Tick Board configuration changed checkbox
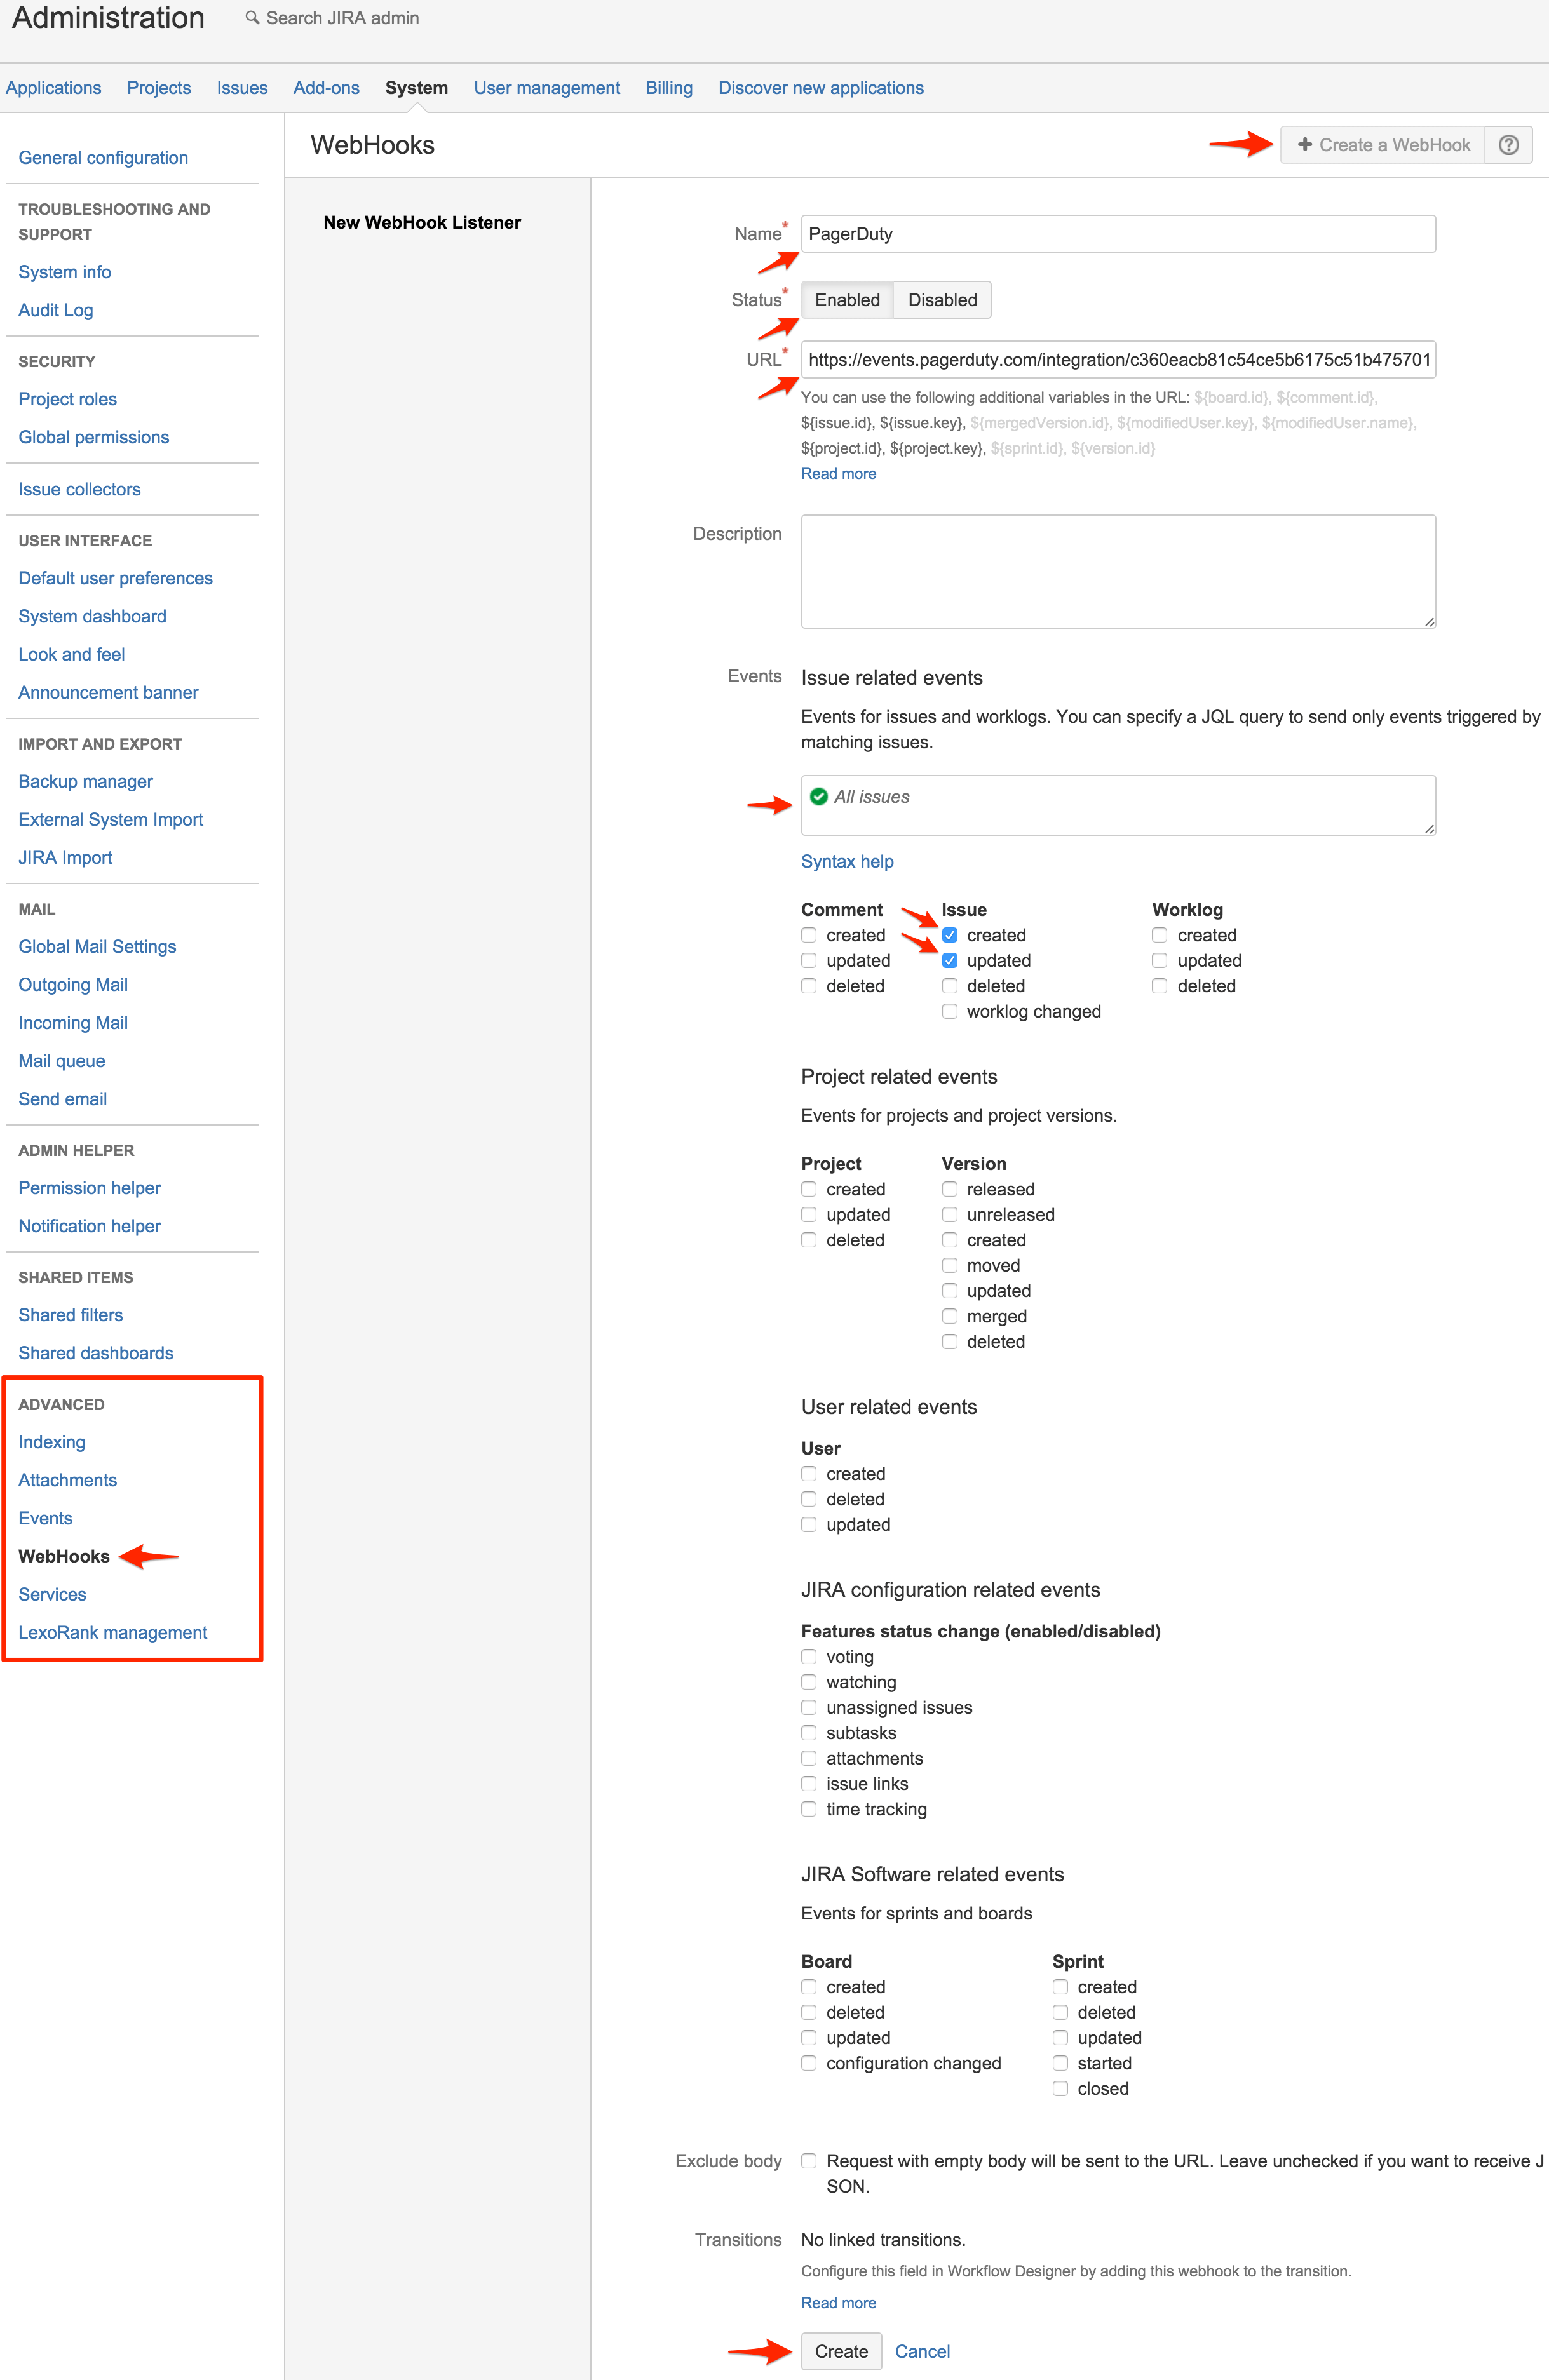 point(809,2063)
